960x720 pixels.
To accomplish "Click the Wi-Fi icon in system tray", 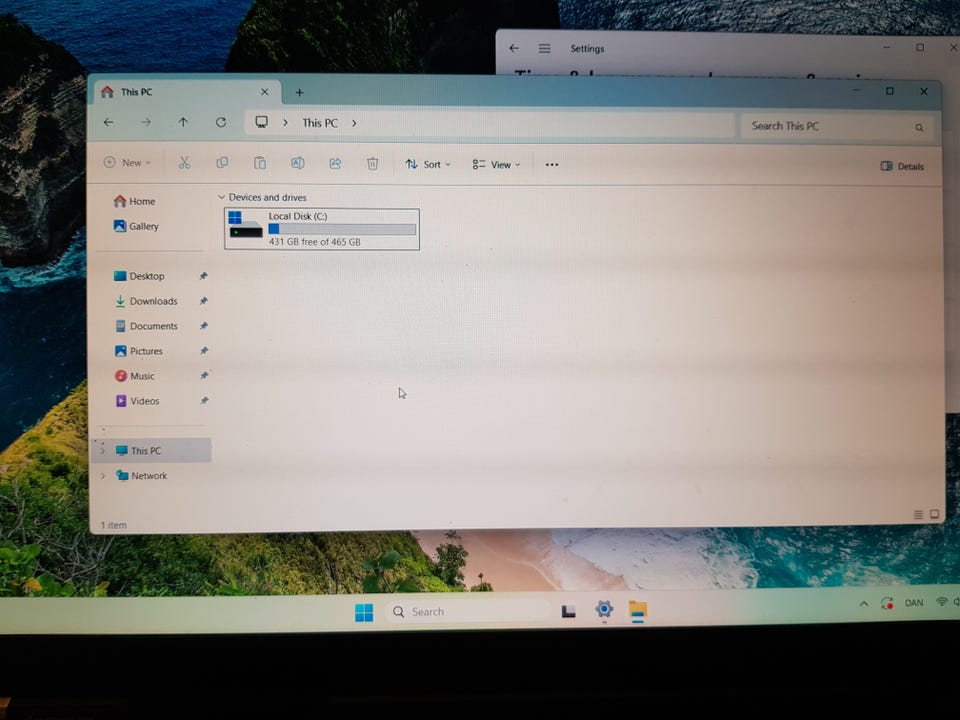I will coord(942,602).
